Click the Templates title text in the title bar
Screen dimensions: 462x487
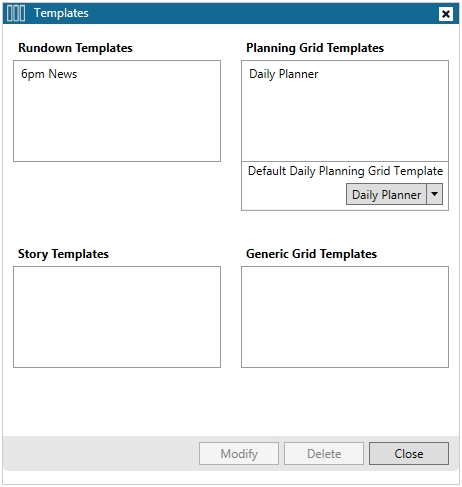tap(61, 13)
